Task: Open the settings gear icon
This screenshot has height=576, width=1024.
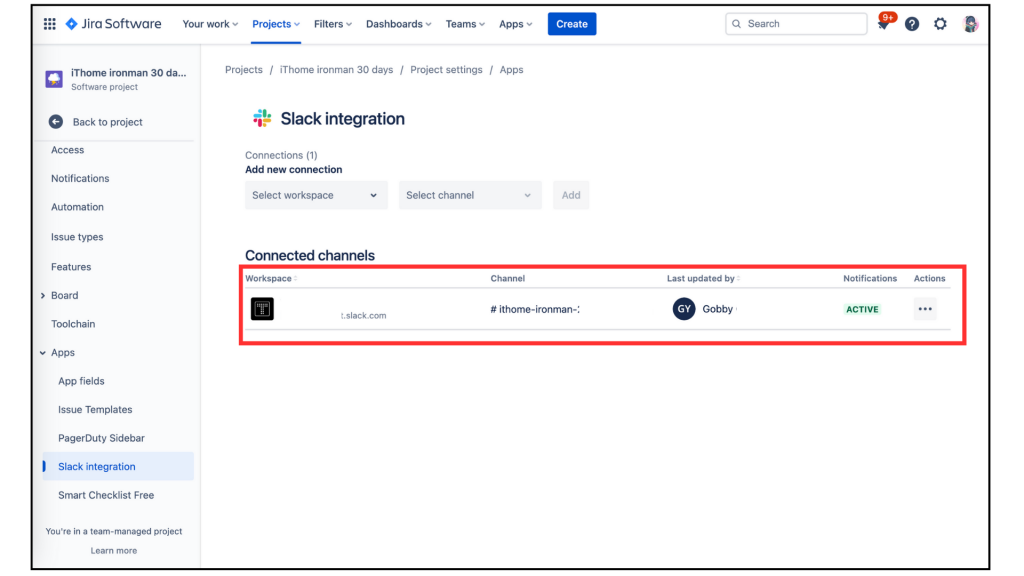Action: [x=940, y=24]
